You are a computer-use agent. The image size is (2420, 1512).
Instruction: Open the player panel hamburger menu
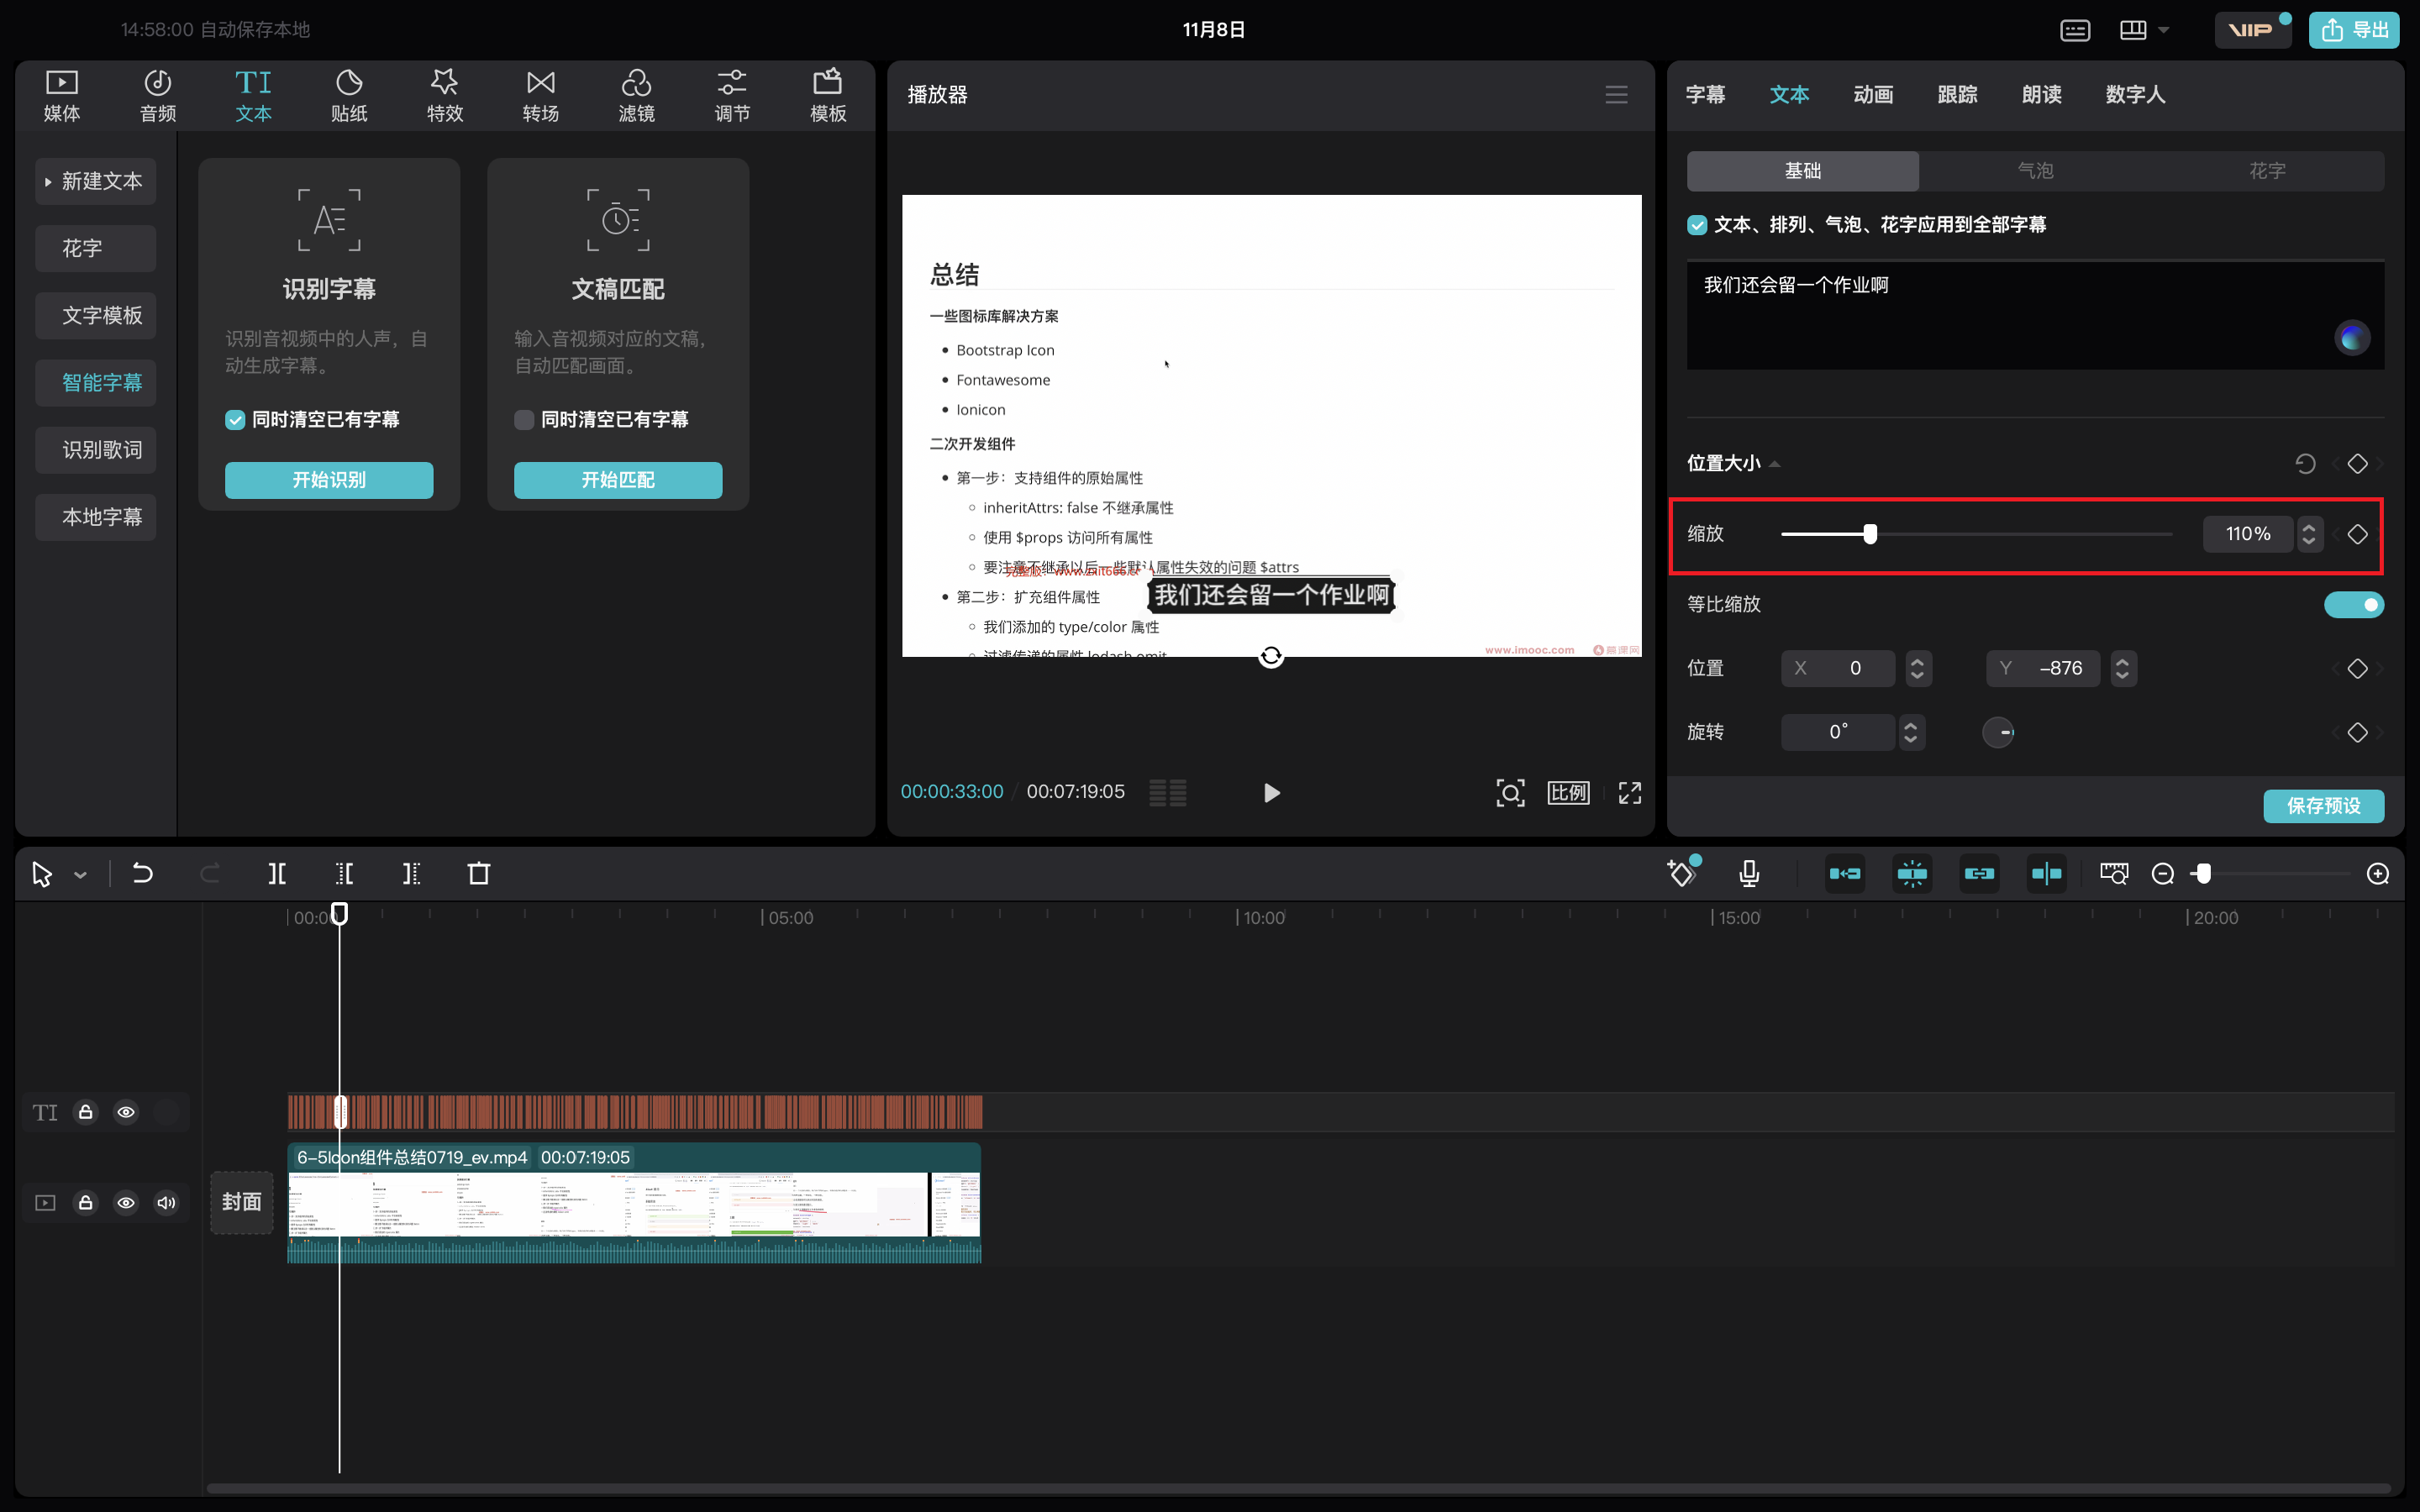[1617, 95]
